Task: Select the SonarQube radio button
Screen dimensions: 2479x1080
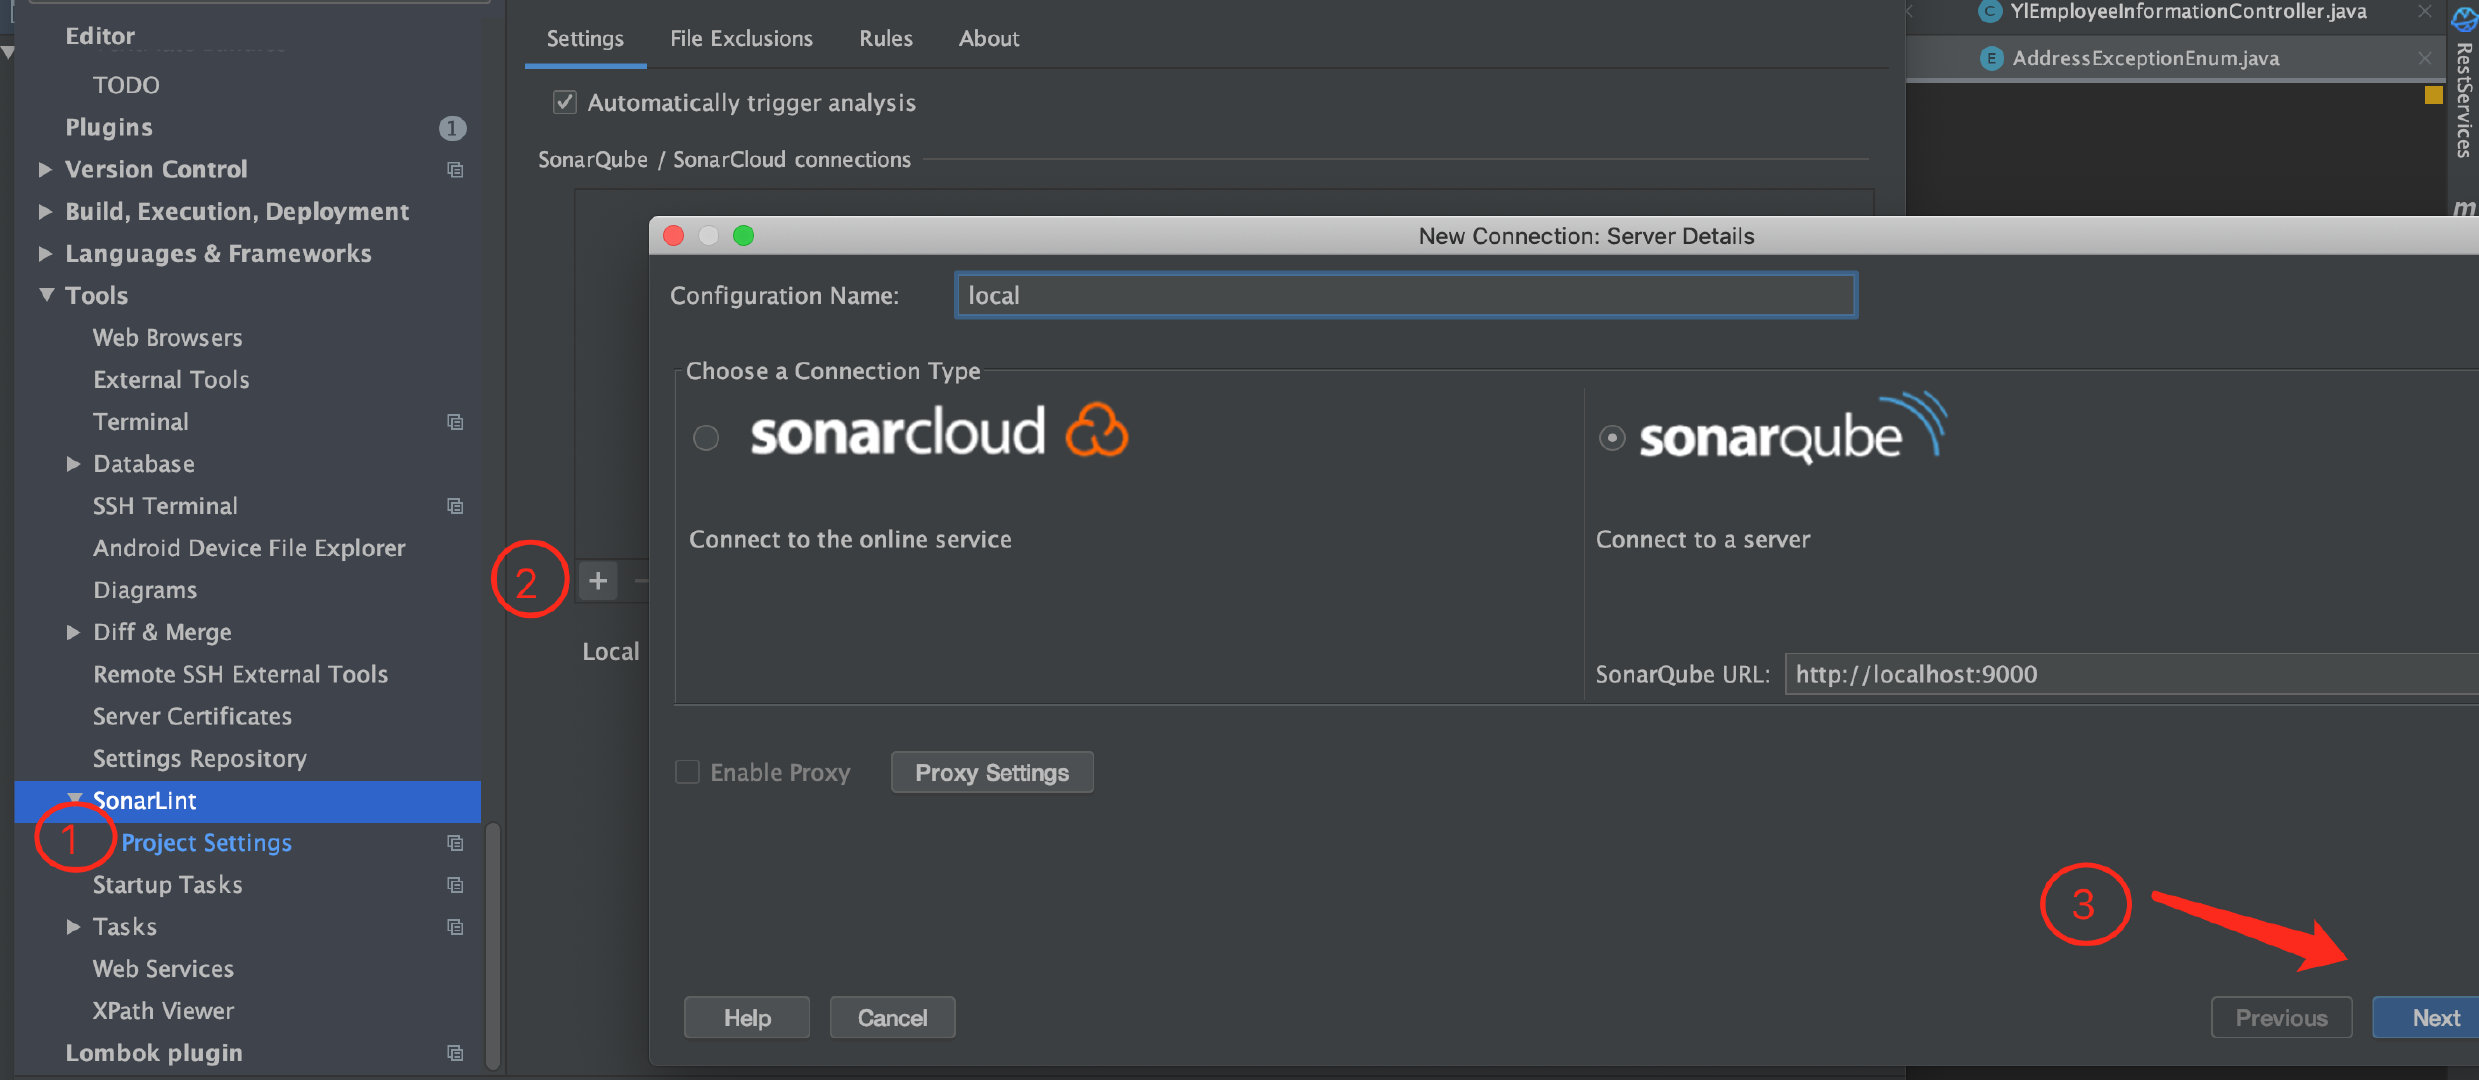Action: coord(1612,438)
